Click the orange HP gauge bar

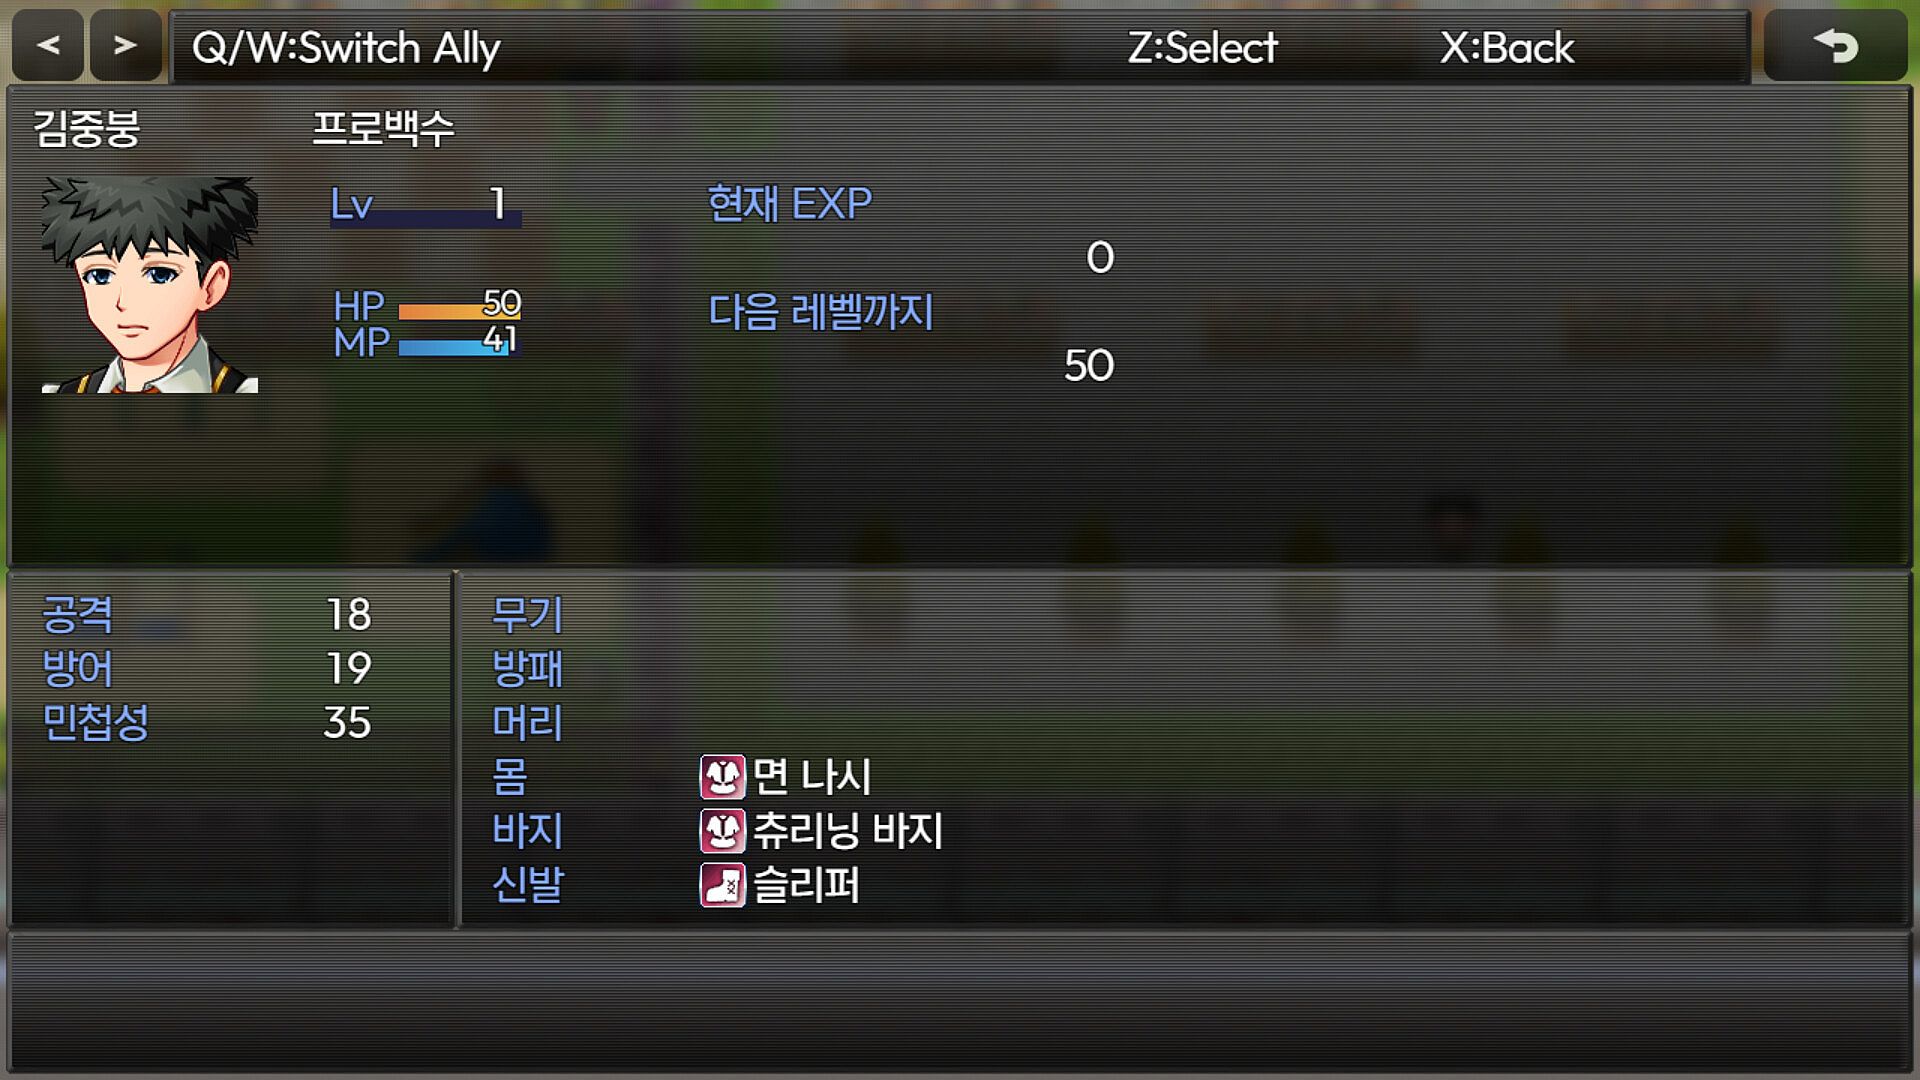pyautogui.click(x=460, y=312)
